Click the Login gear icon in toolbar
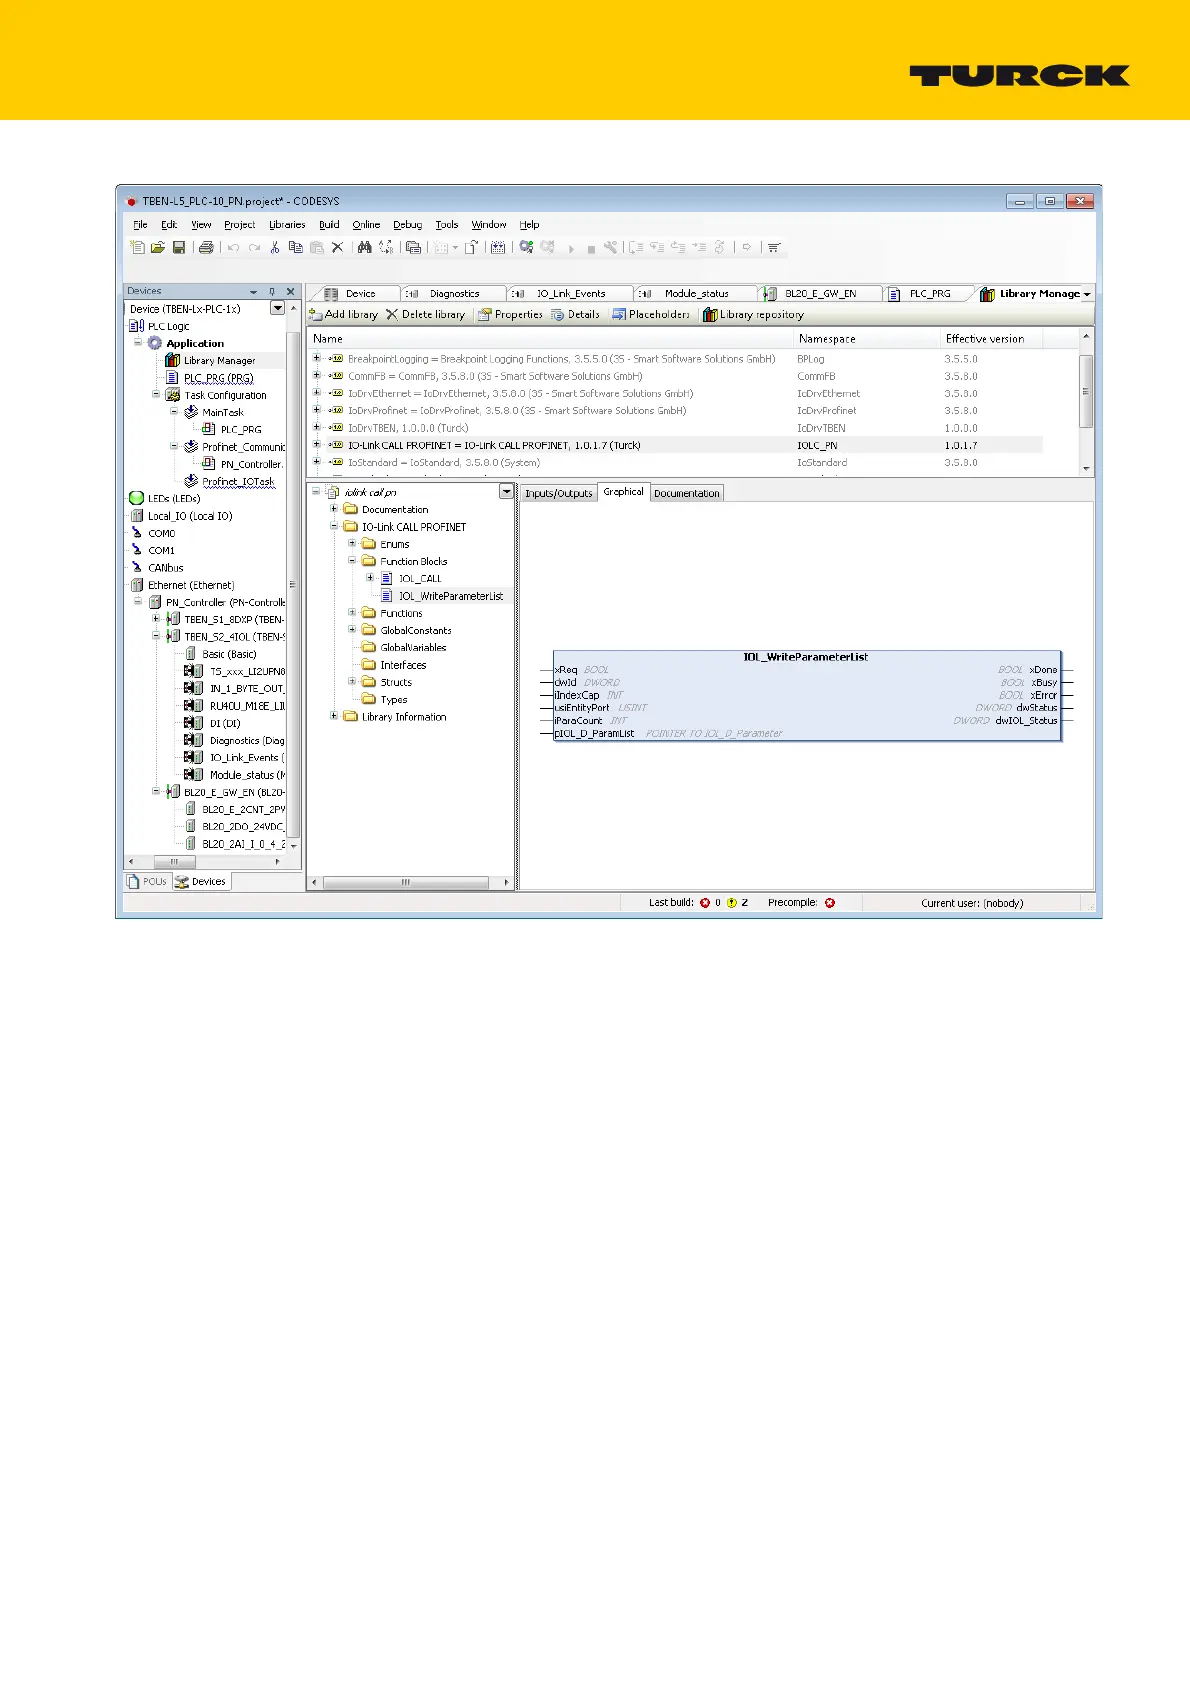This screenshot has width=1190, height=1684. pos(525,247)
